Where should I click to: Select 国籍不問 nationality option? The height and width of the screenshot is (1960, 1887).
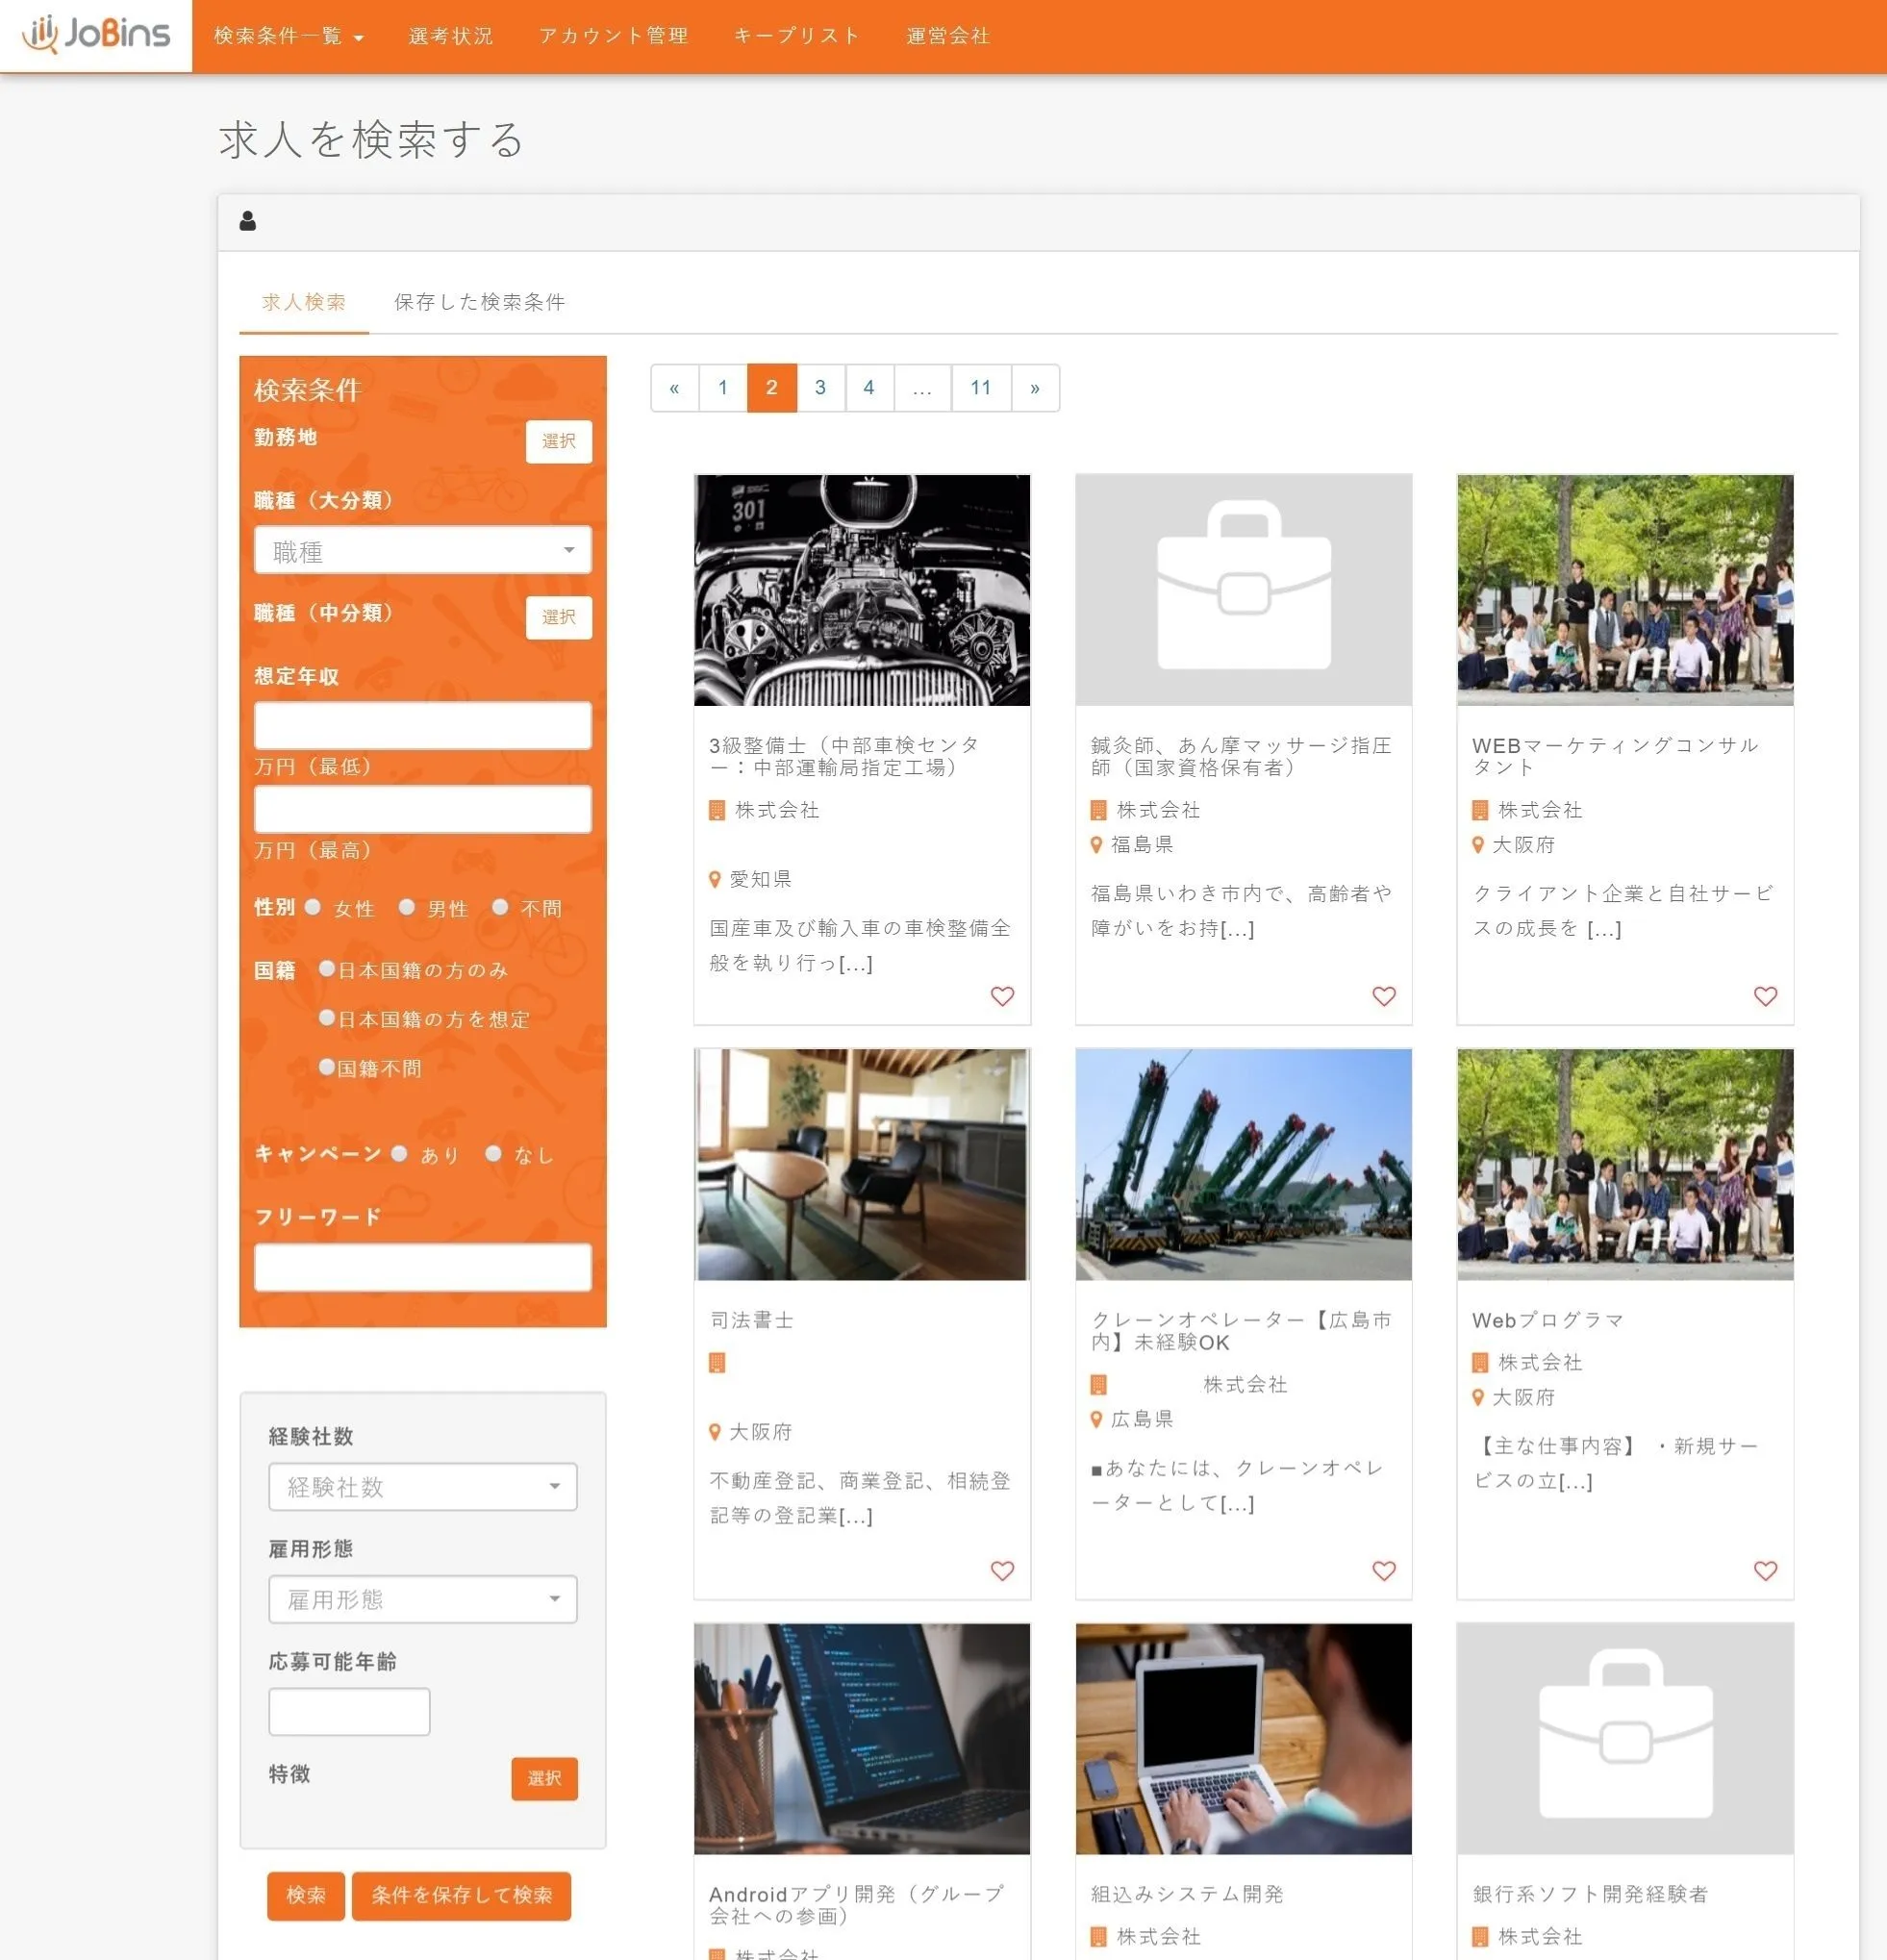pos(326,1067)
